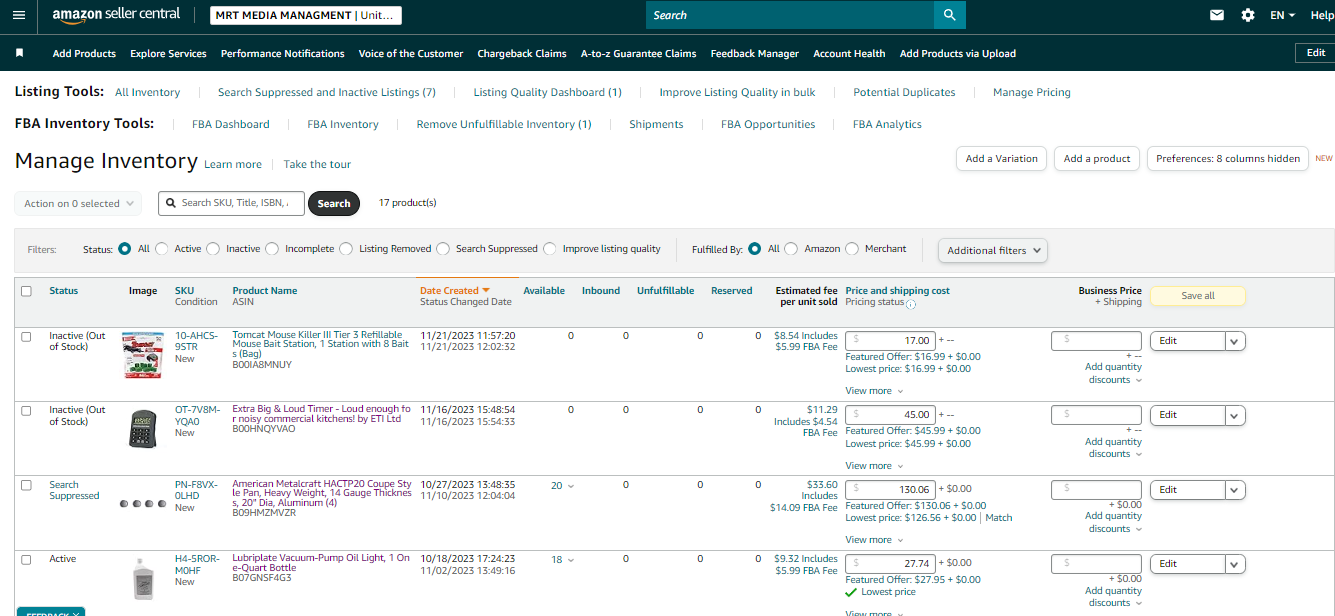Open the mail messages icon
The height and width of the screenshot is (616, 1335).
[1217, 15]
